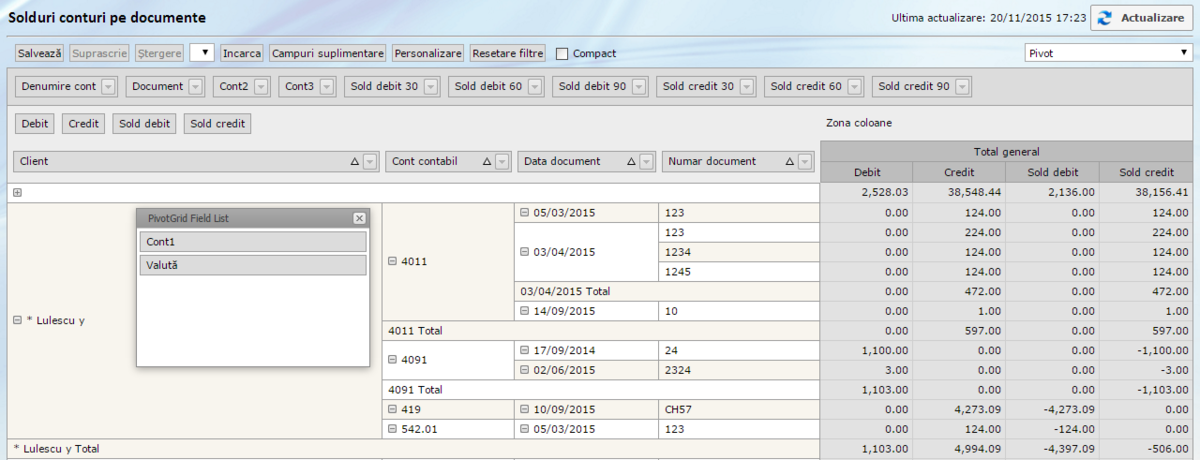Close the PivotGrid Field List popup
Image resolution: width=1200 pixels, height=460 pixels.
tap(359, 218)
